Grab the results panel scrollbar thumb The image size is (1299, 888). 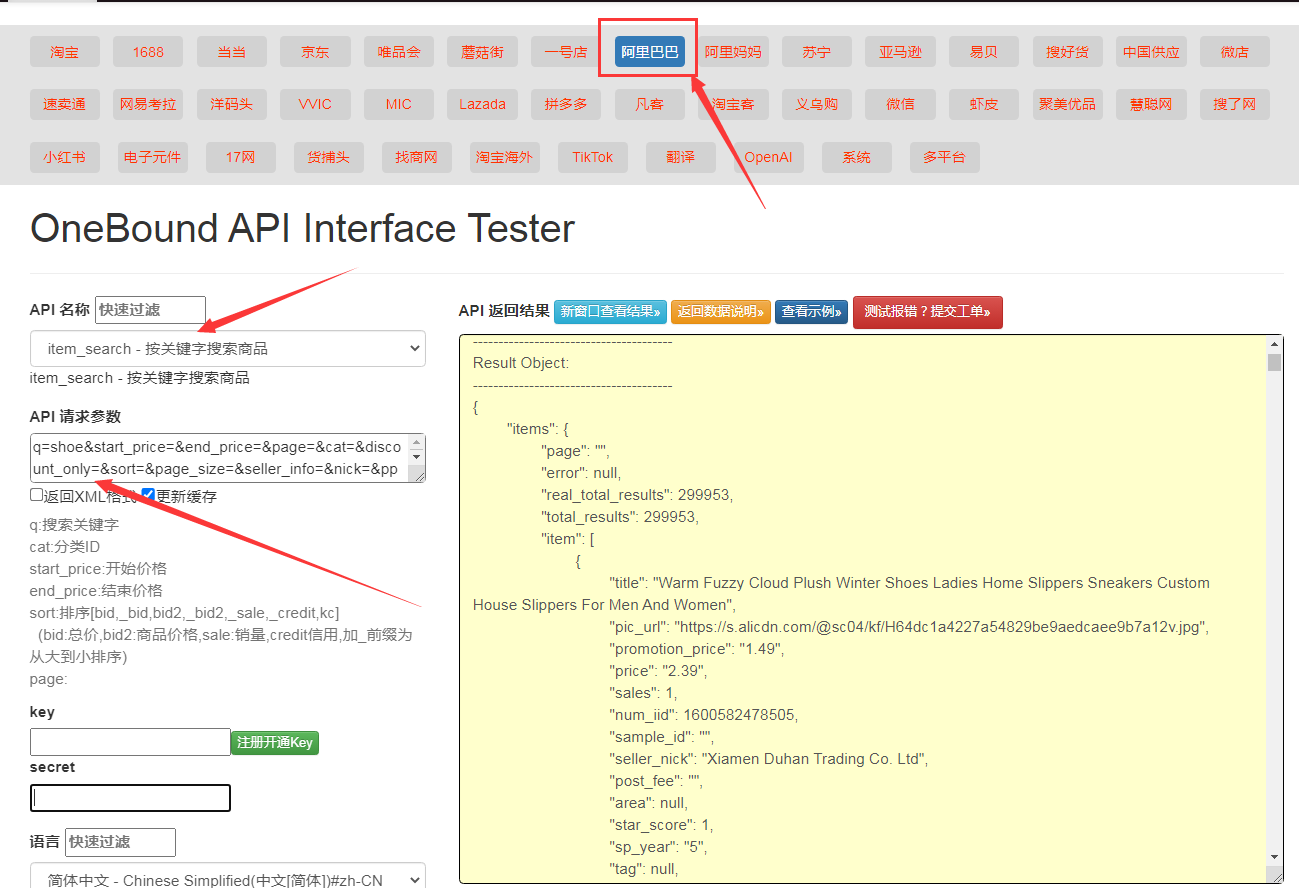1274,362
